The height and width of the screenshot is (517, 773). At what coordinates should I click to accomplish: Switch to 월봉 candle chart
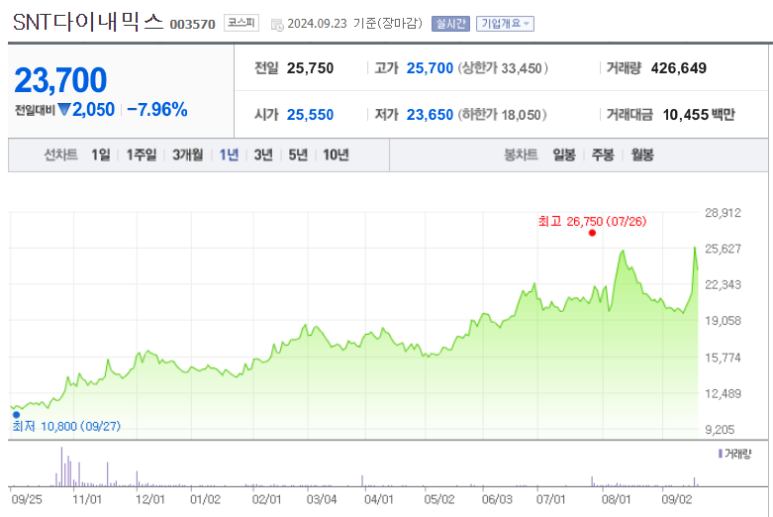[x=642, y=155]
